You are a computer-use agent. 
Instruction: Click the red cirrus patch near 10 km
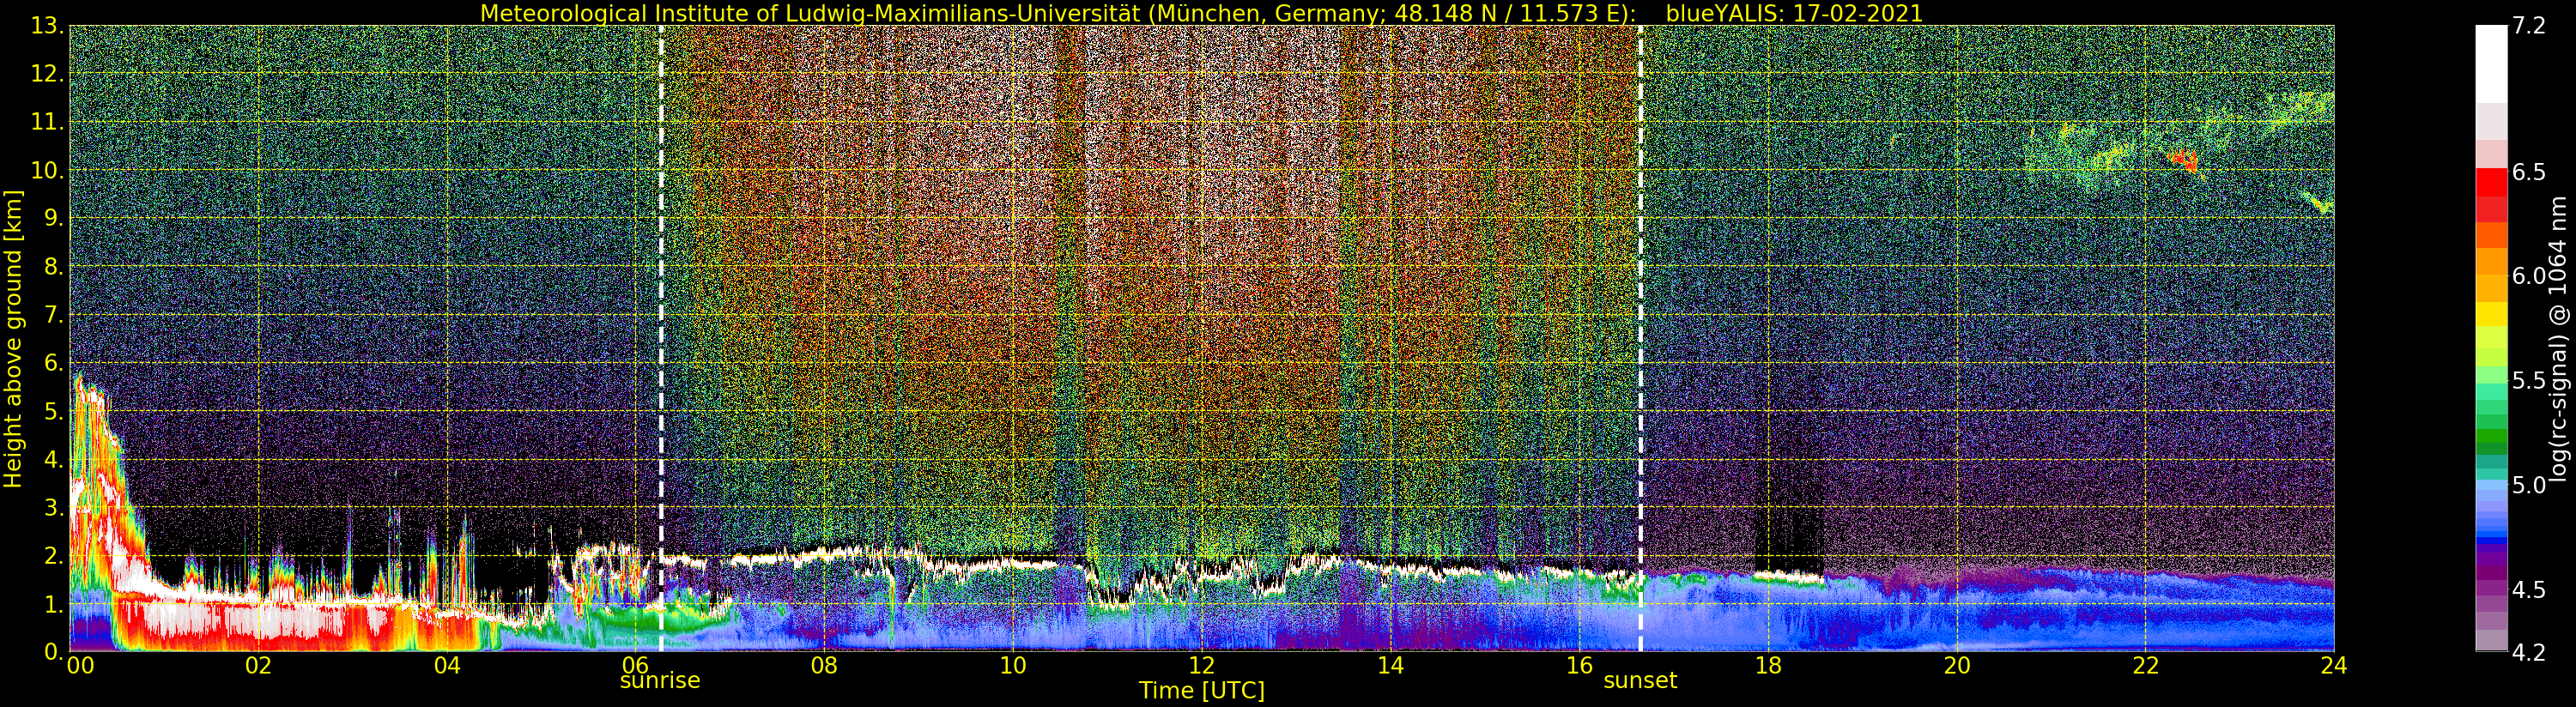(x=2183, y=159)
